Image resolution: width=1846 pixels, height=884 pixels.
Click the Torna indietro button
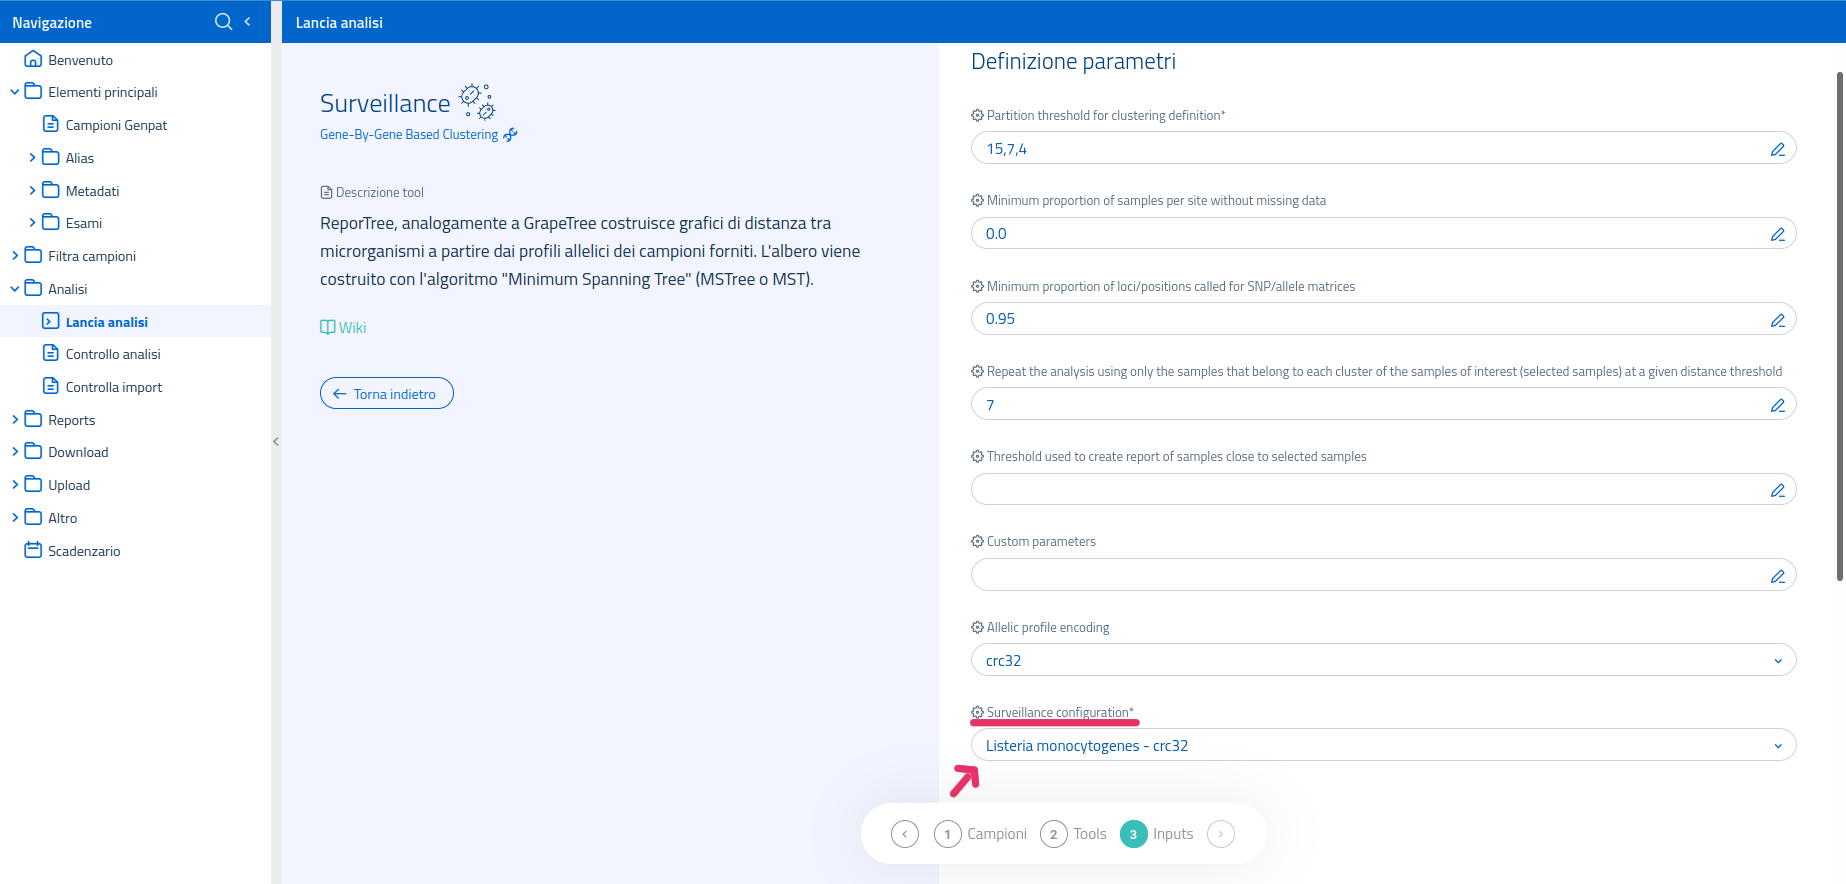coord(386,394)
